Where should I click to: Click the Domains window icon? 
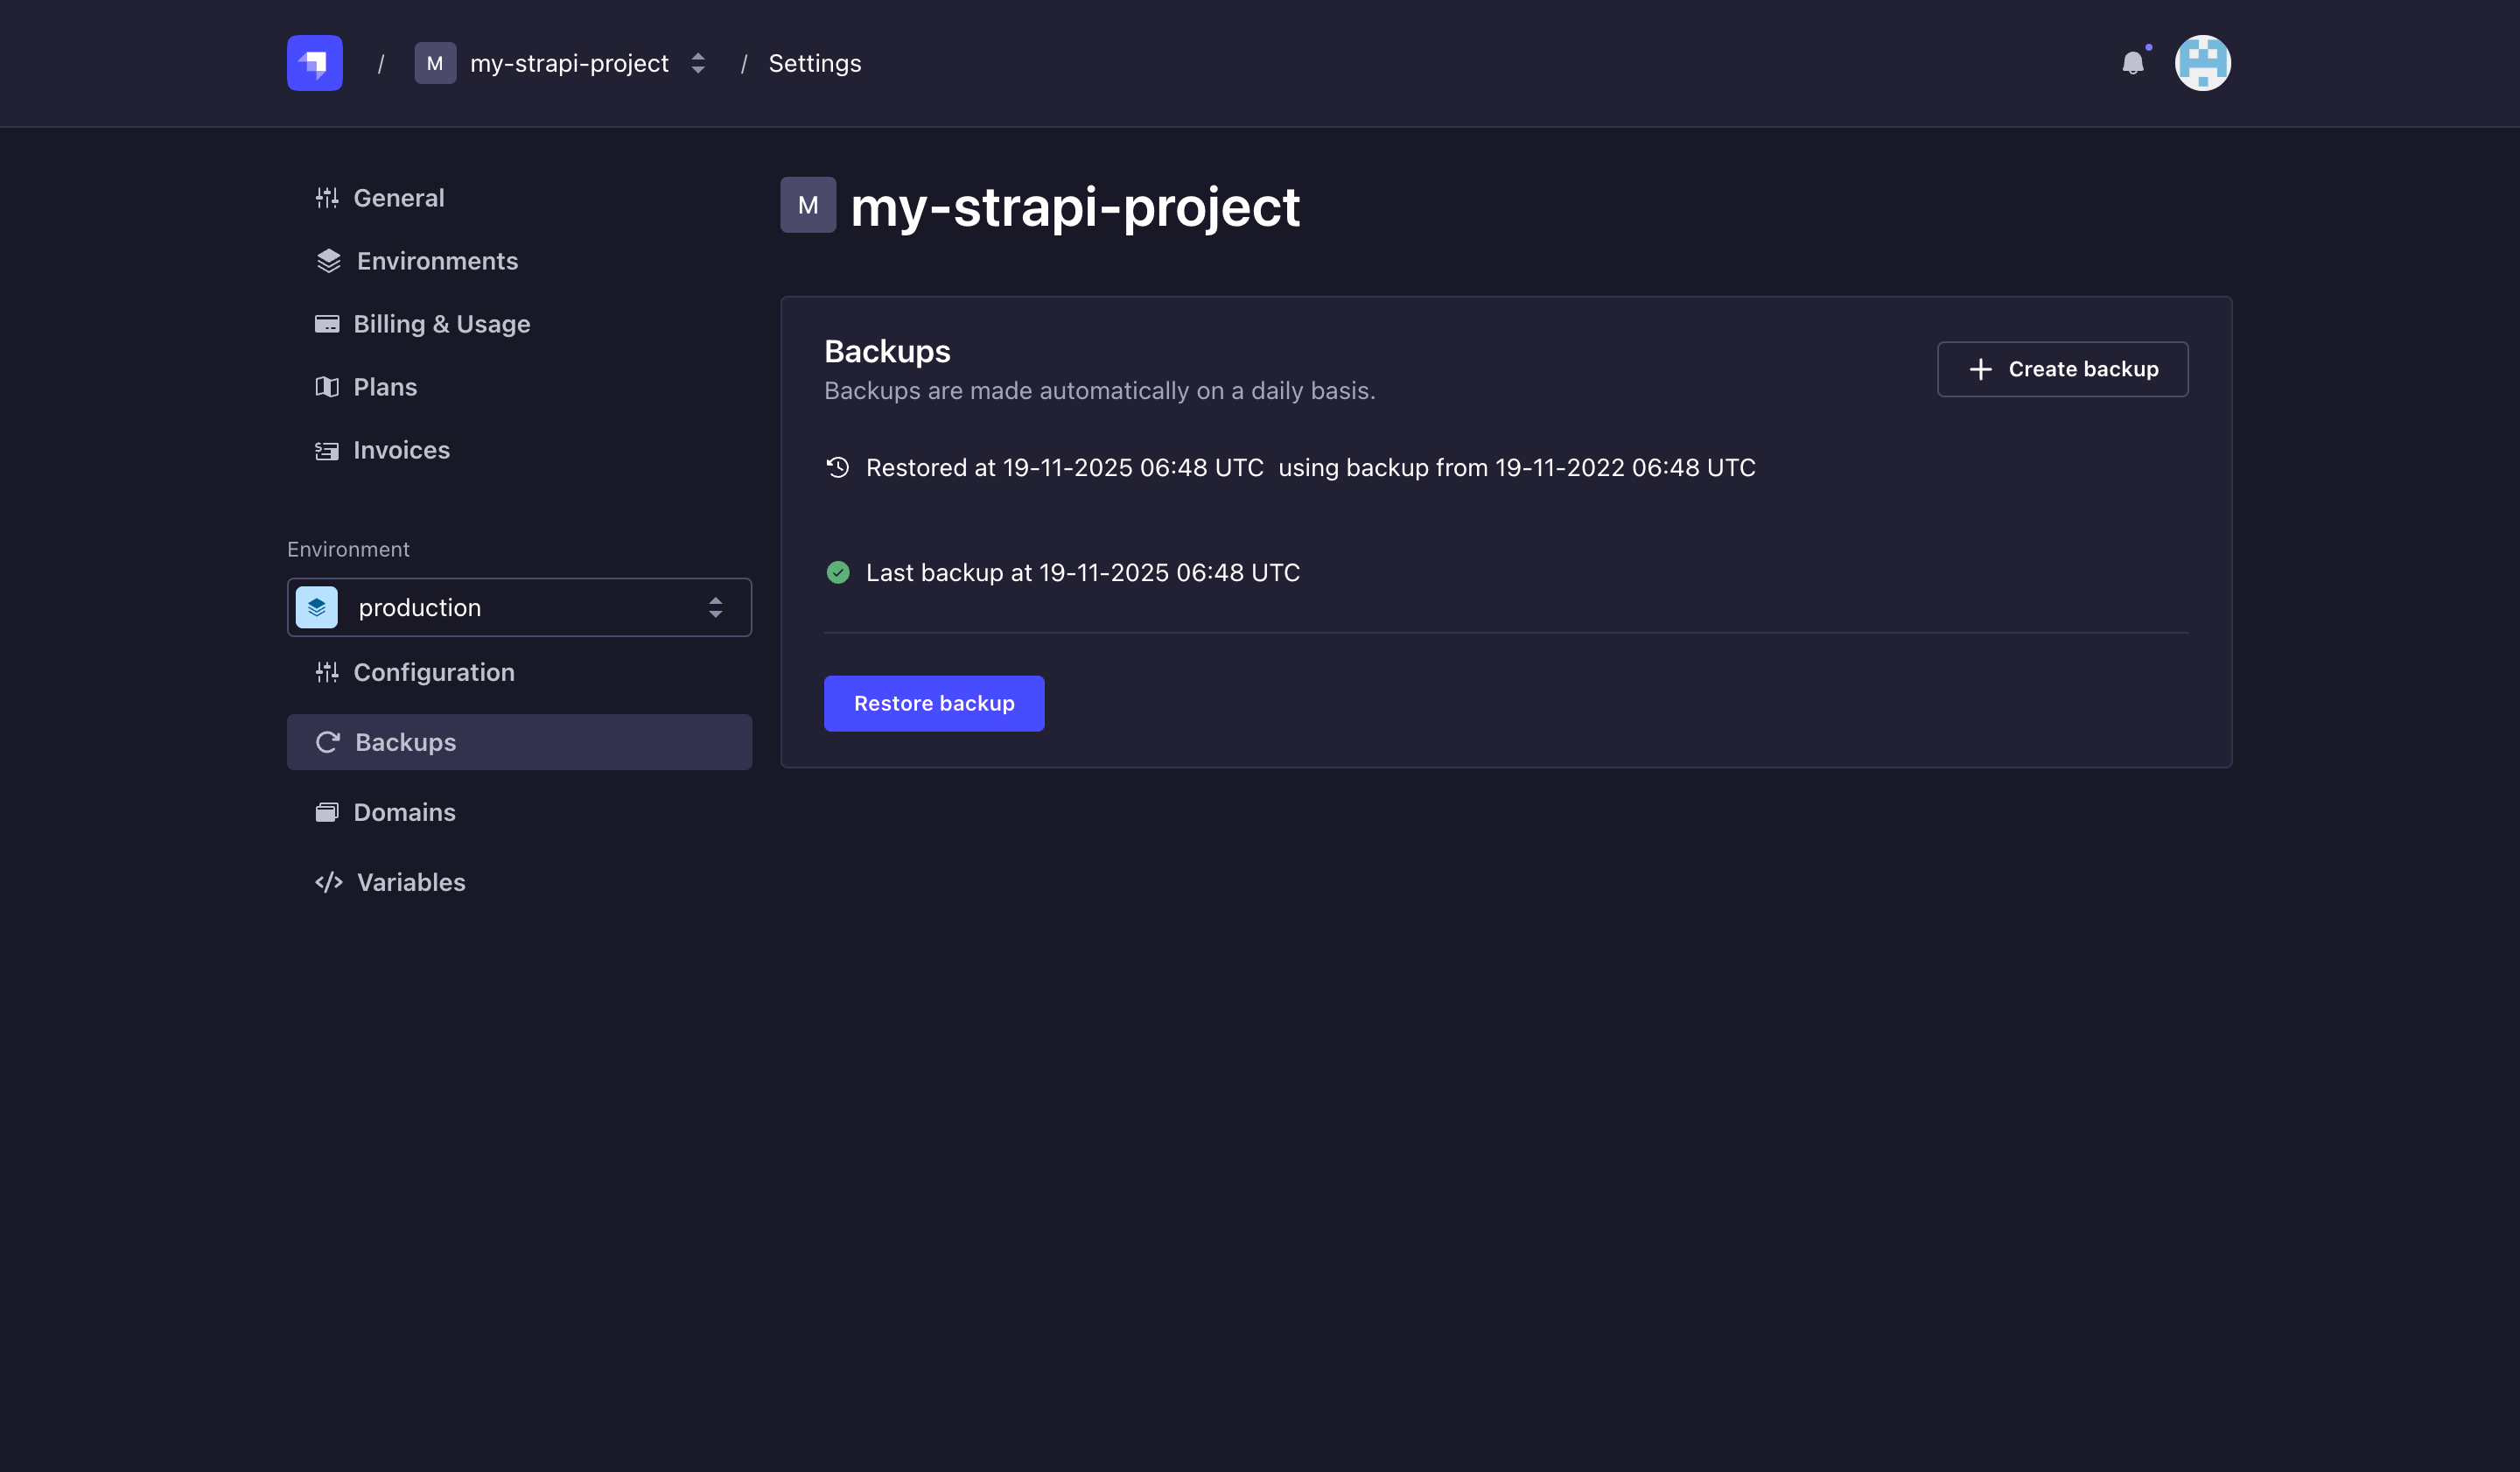click(326, 812)
